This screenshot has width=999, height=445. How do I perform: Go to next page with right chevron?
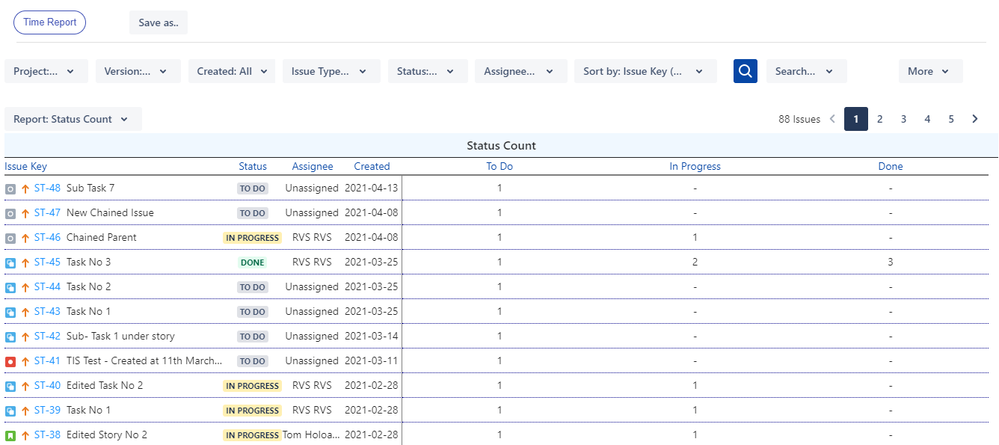(975, 119)
